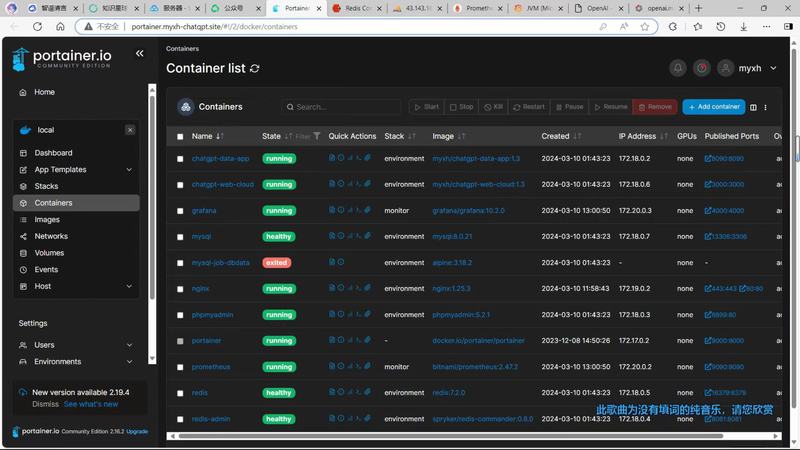Reload the browser page

click(x=37, y=27)
